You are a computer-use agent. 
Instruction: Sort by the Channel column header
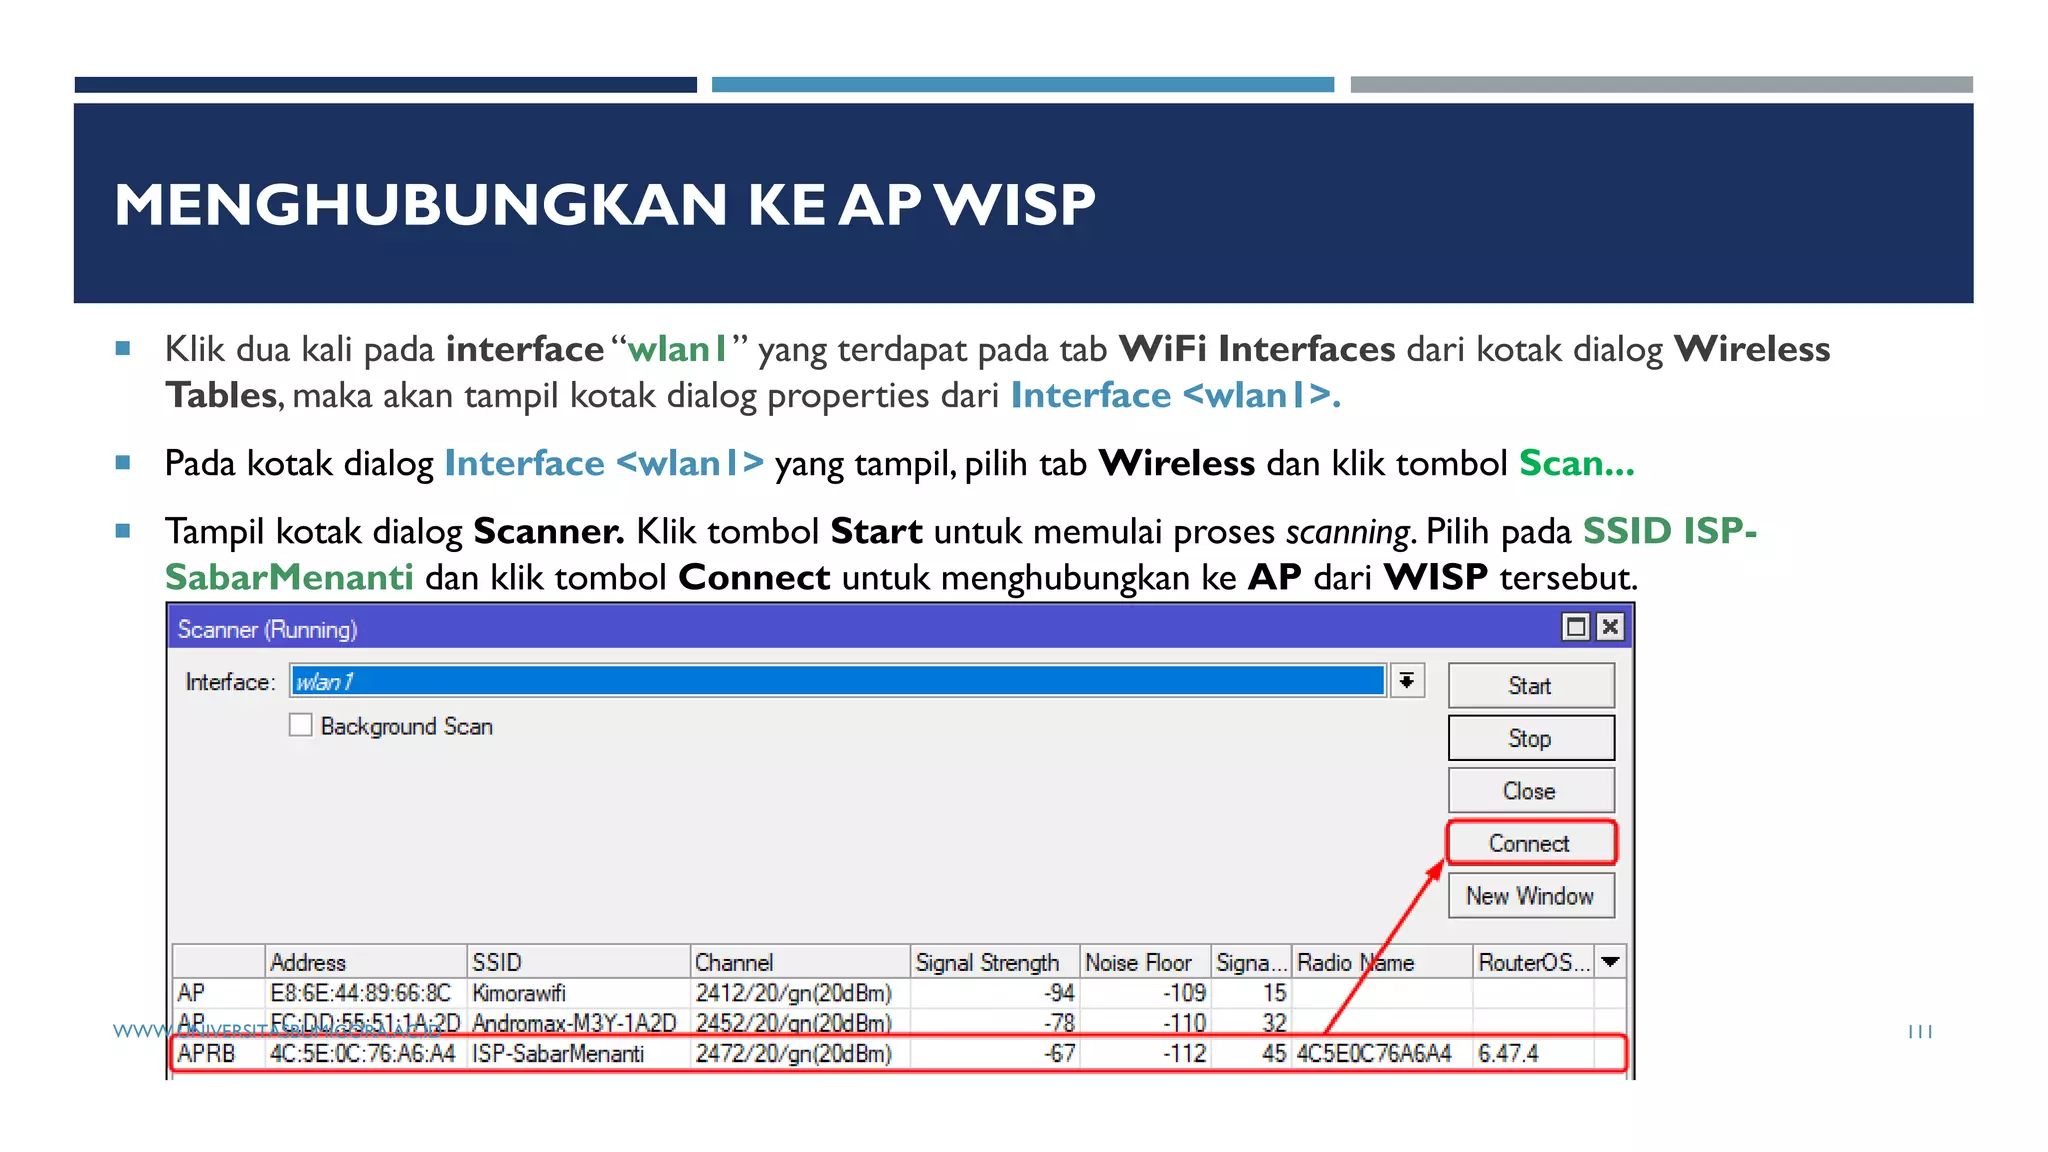click(x=800, y=962)
